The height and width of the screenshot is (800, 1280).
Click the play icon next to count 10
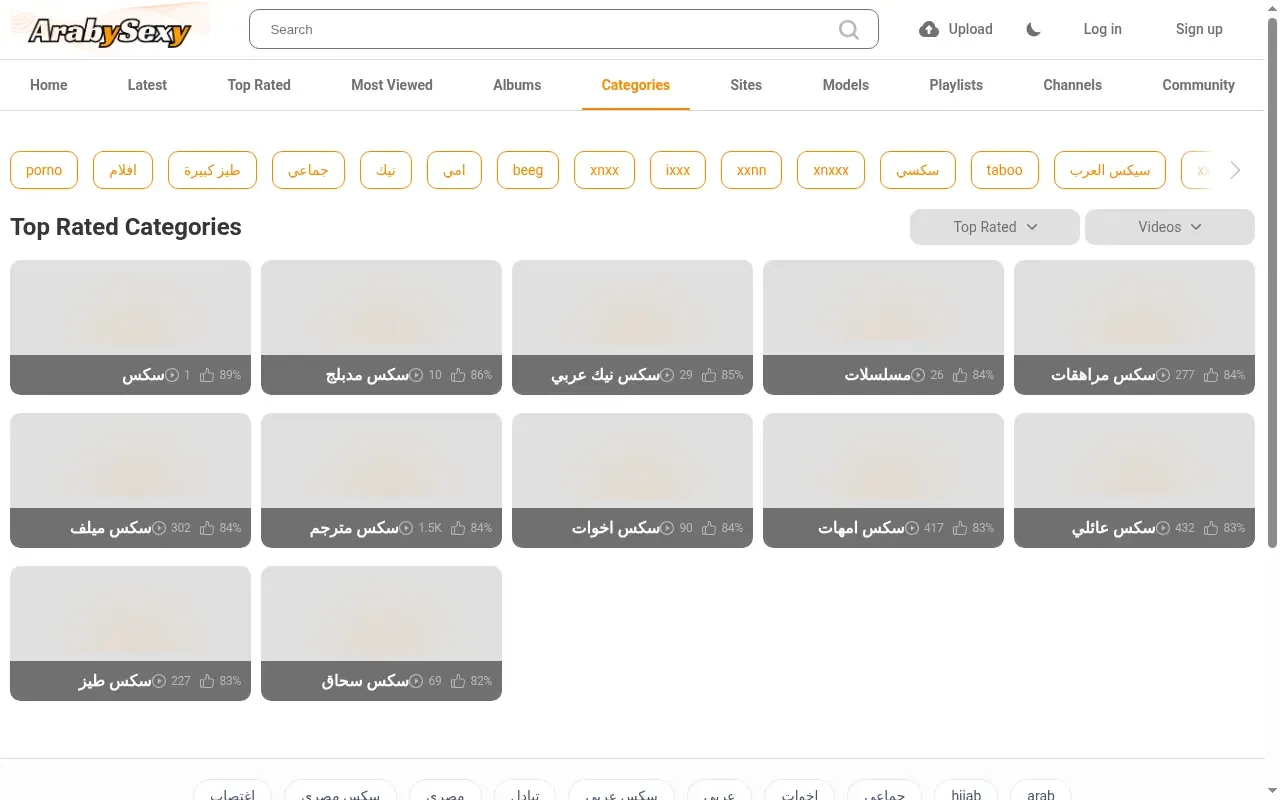click(x=416, y=375)
